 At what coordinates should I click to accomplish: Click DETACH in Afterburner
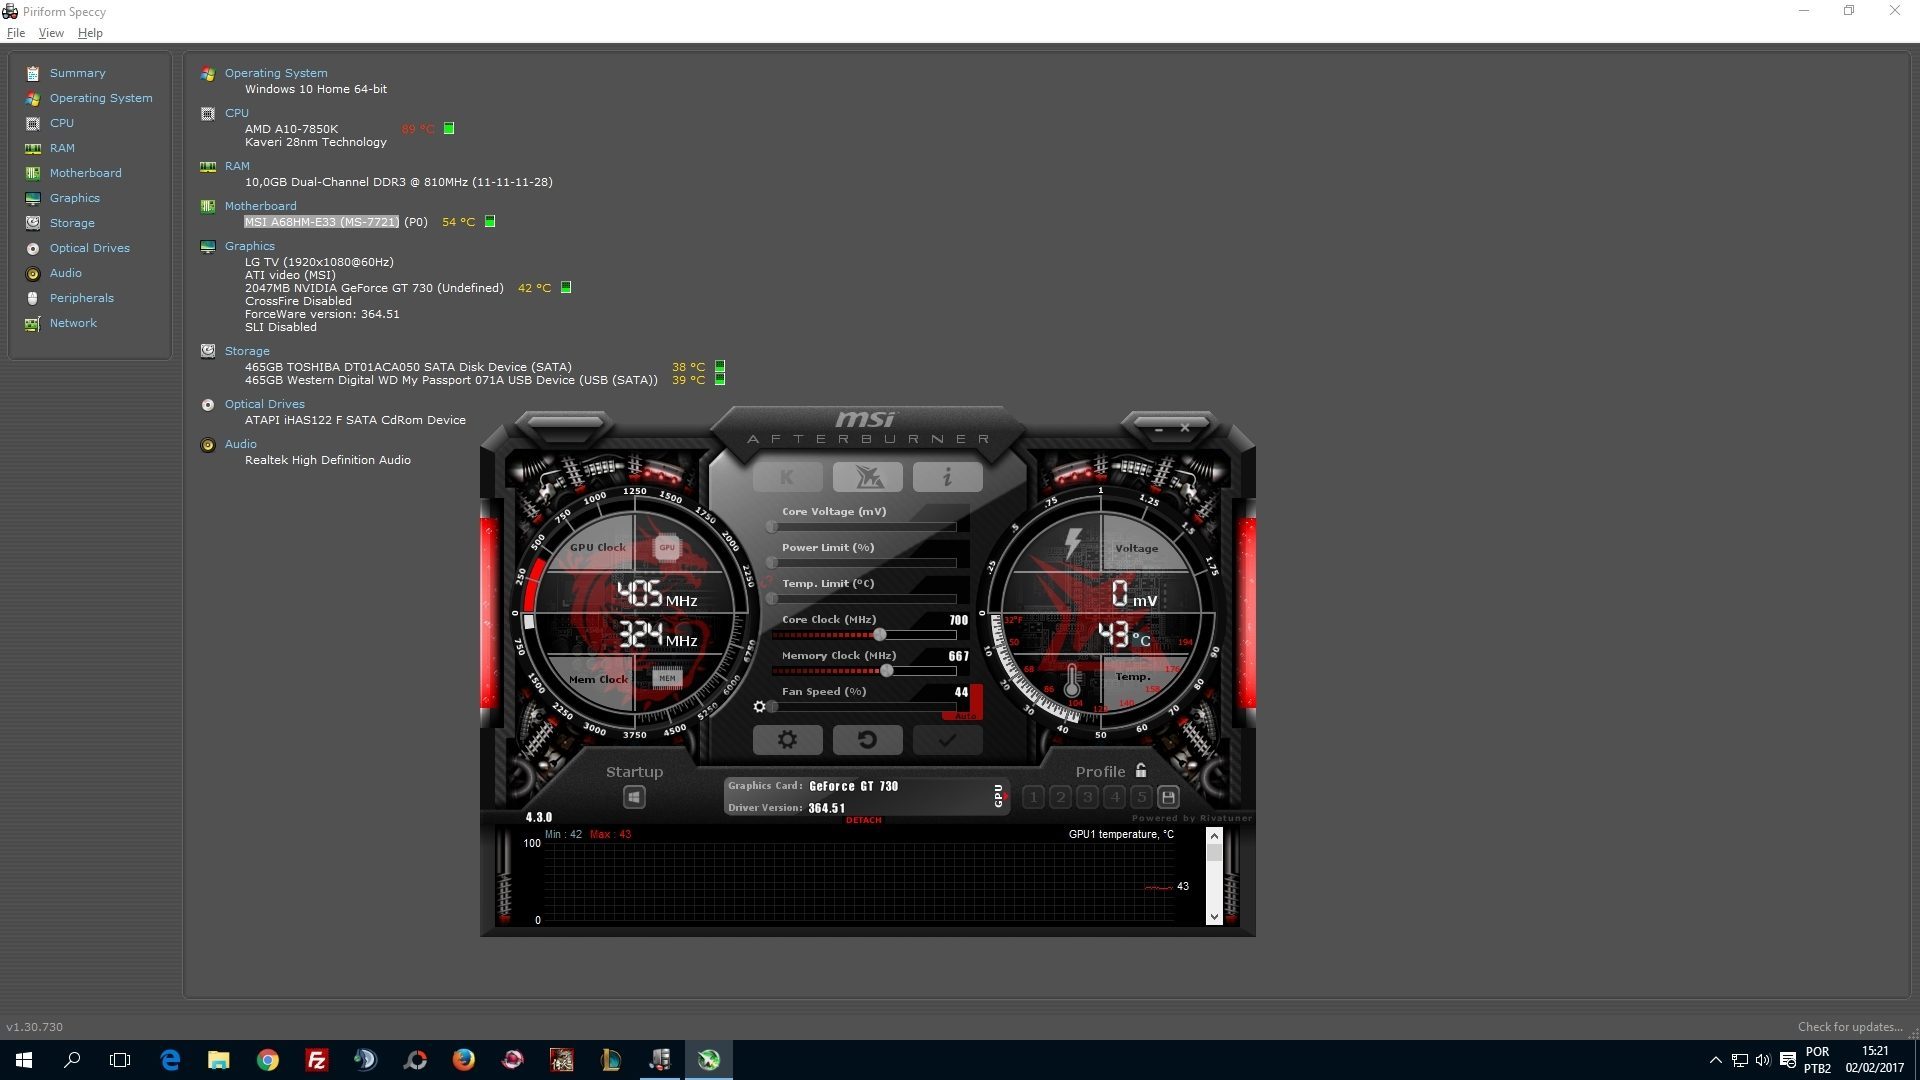864,820
